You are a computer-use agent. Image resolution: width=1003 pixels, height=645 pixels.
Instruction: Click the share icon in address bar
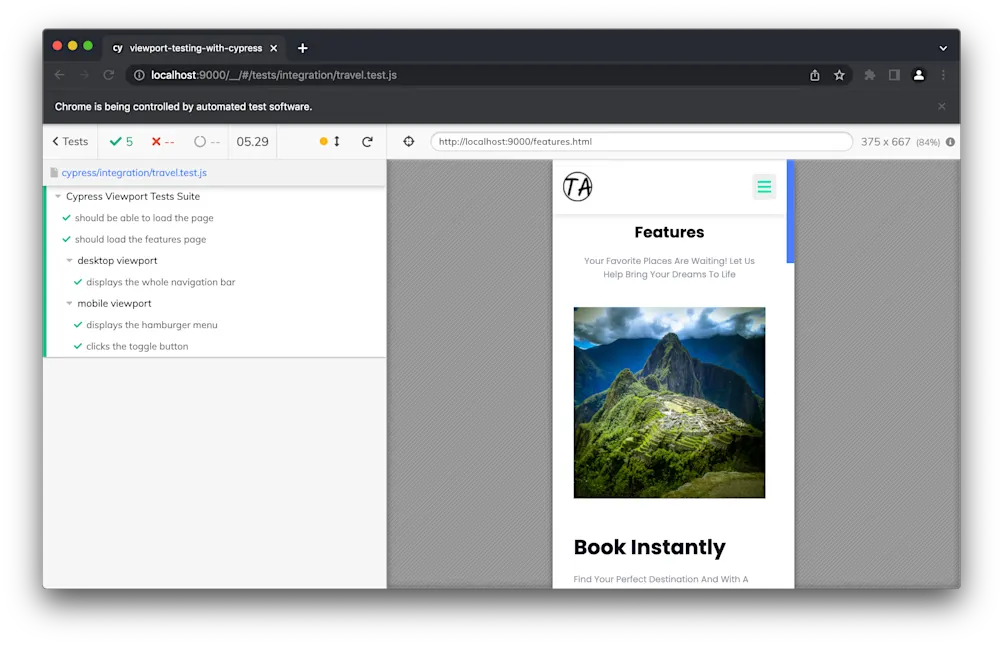(x=814, y=75)
